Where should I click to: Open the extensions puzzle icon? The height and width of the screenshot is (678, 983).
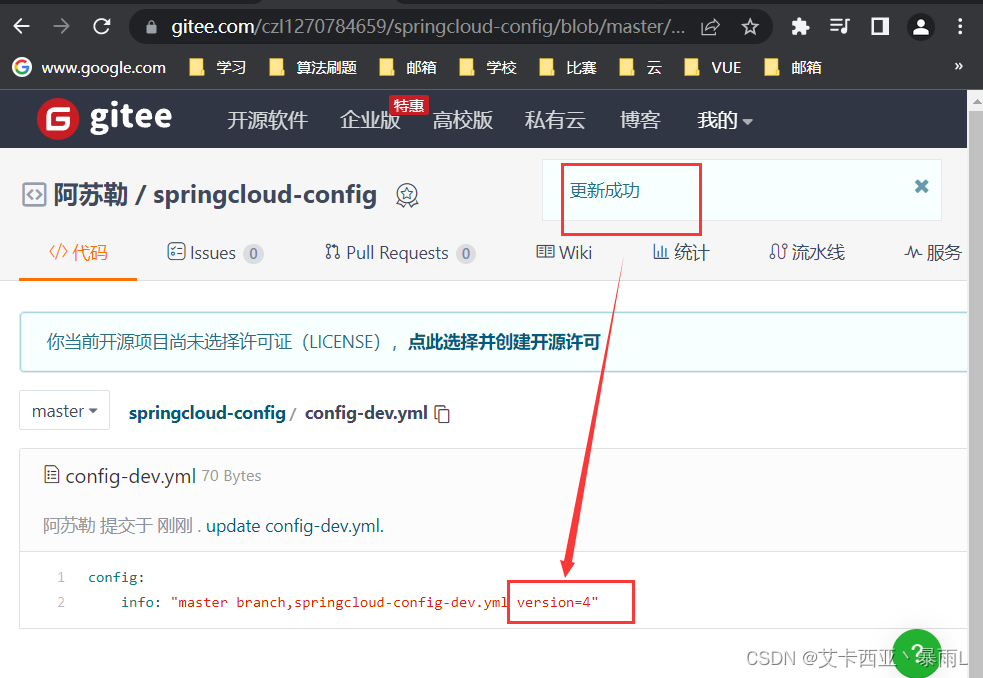(x=800, y=26)
